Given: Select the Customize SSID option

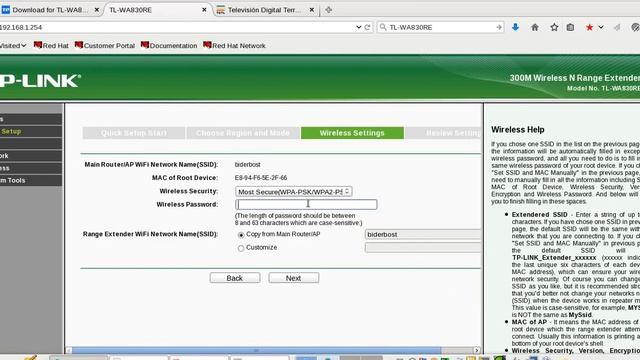Looking at the screenshot, I should 241,248.
